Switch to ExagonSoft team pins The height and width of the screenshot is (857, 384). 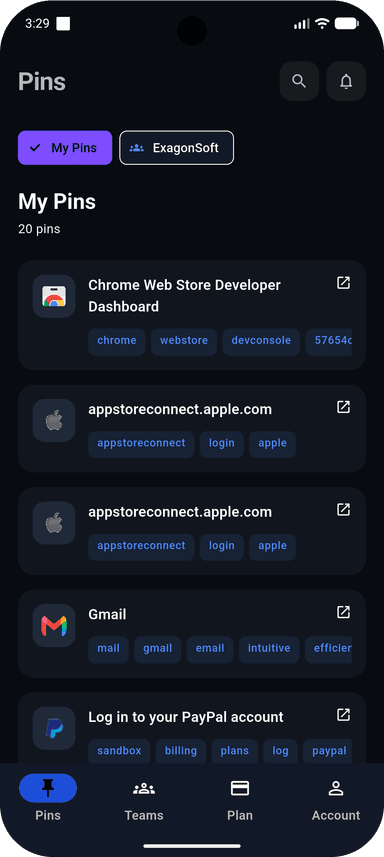tap(176, 148)
